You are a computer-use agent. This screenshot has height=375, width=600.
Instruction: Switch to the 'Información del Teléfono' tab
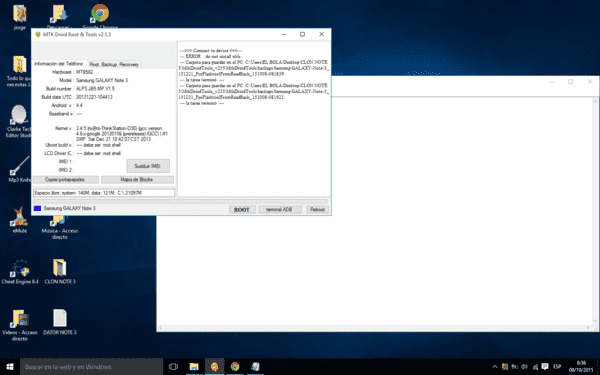59,64
